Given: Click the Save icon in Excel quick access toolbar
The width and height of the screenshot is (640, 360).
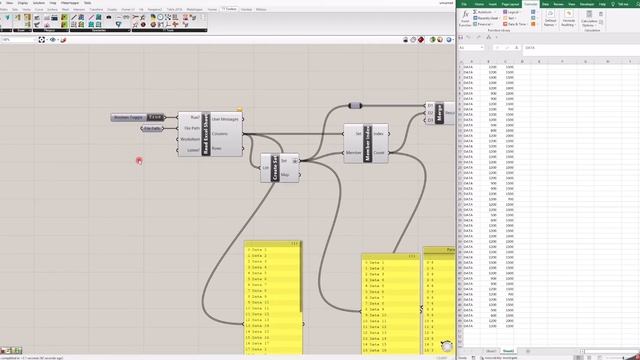Looking at the screenshot, I should coord(461,37).
